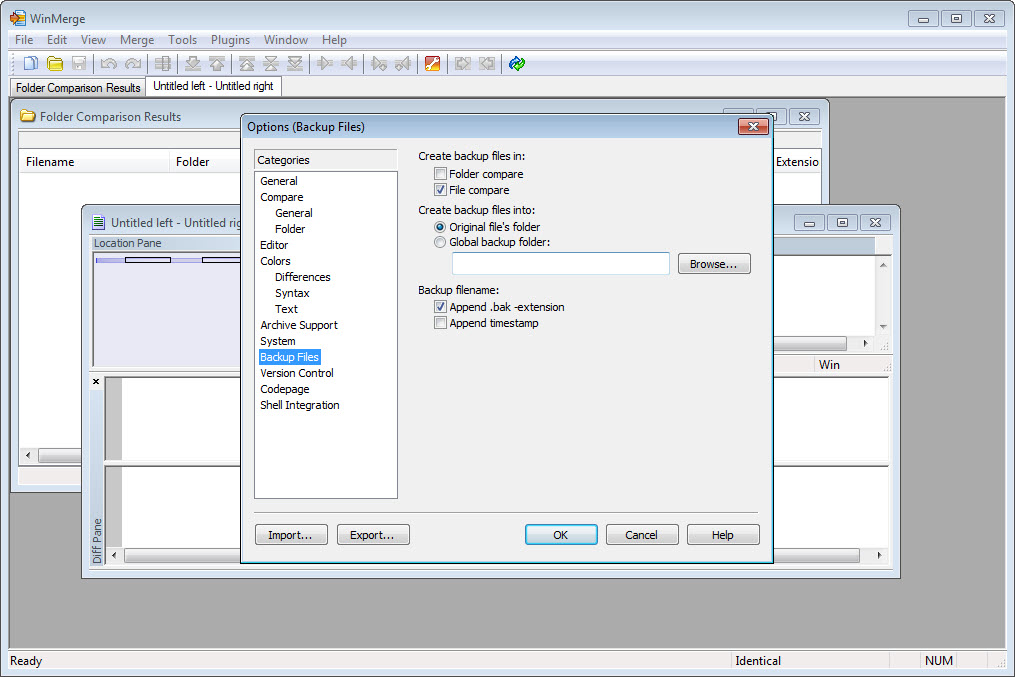Click the Browse... button
The width and height of the screenshot is (1015, 677).
(714, 264)
